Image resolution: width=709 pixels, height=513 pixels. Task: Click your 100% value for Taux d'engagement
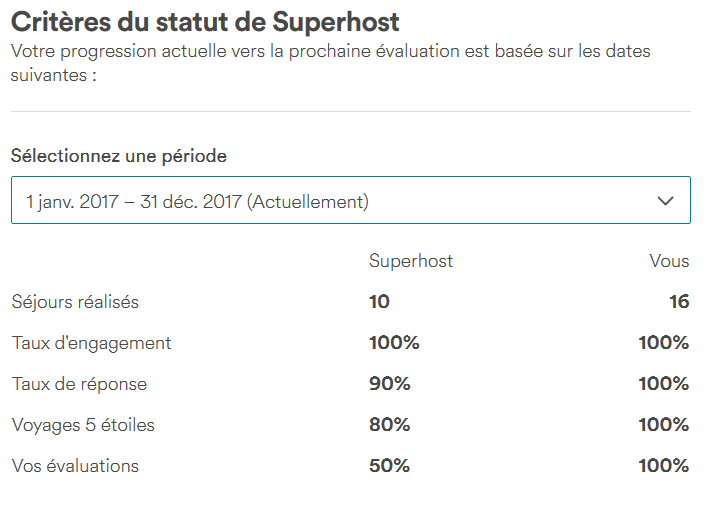tap(664, 343)
